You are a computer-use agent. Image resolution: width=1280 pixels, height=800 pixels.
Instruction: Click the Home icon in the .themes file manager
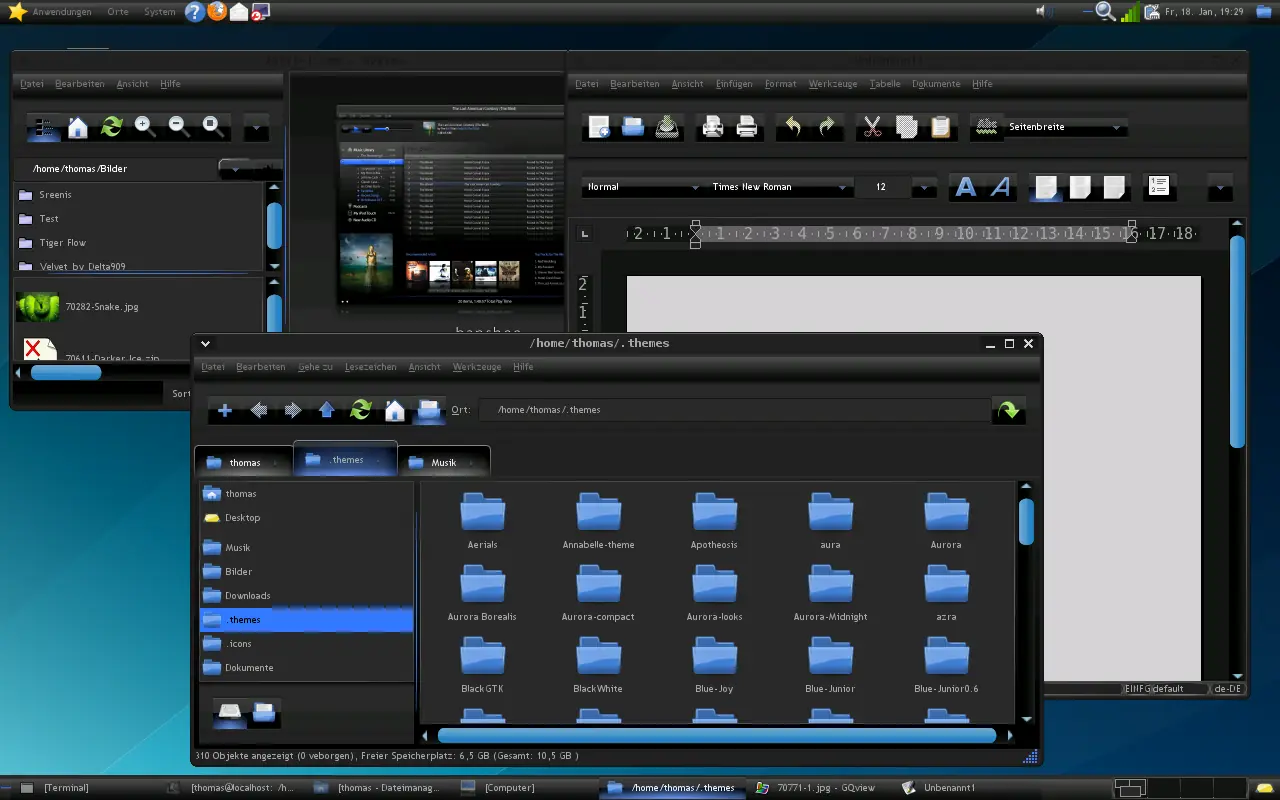point(394,410)
